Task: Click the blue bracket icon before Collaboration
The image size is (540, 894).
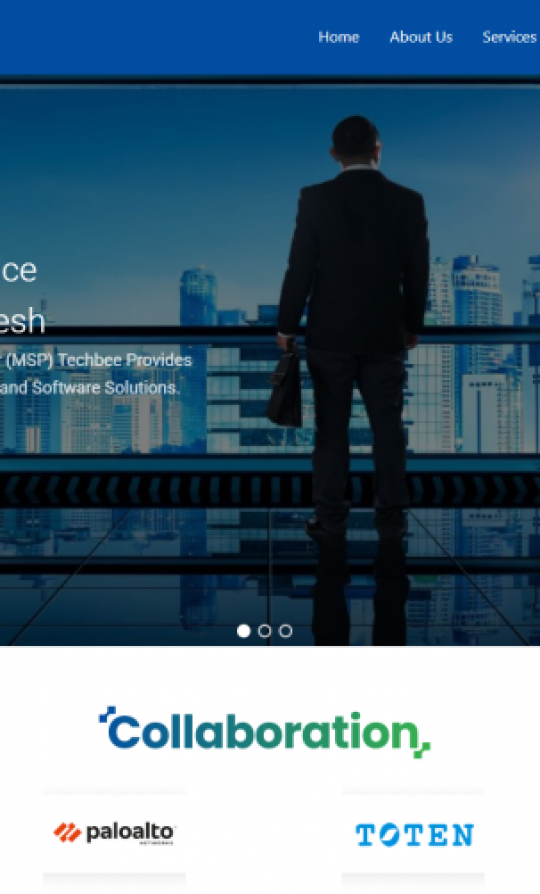Action: point(107,714)
